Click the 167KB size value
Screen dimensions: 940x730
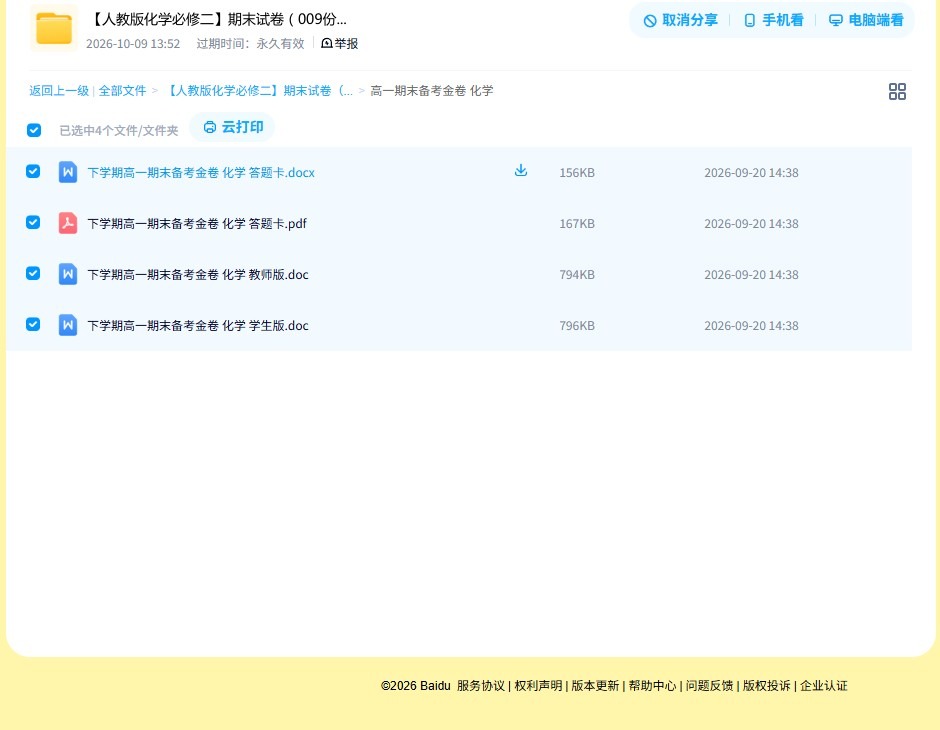click(x=577, y=224)
